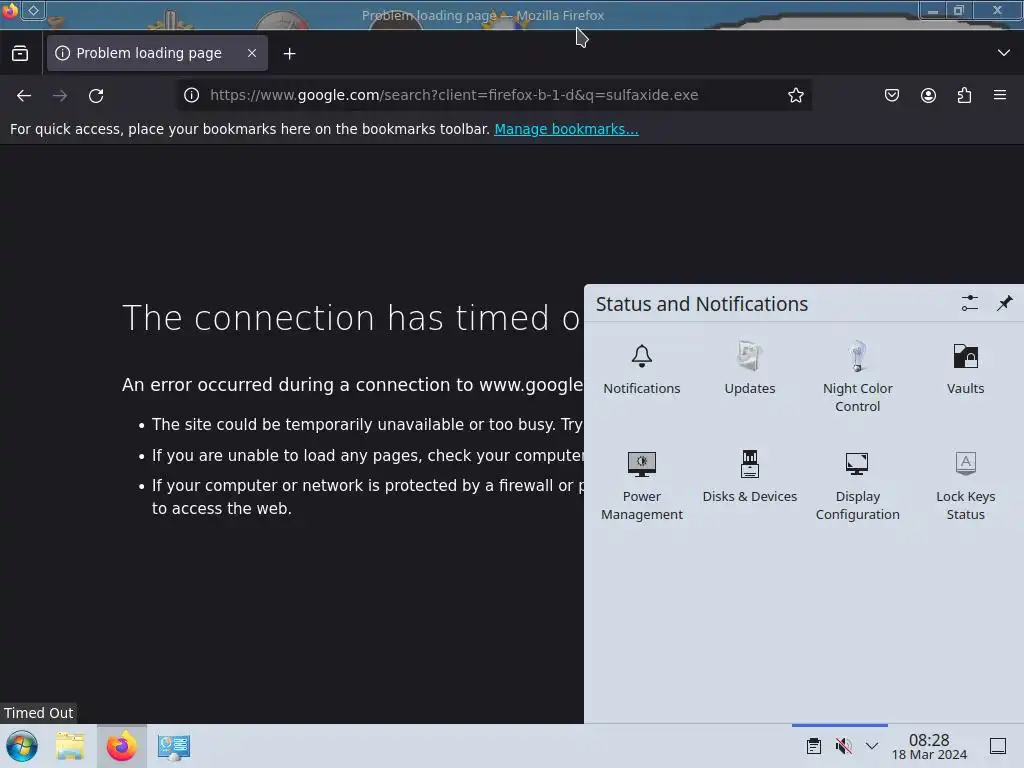1024x768 pixels.
Task: Open the Firefox application menu
Action: coord(1000,95)
